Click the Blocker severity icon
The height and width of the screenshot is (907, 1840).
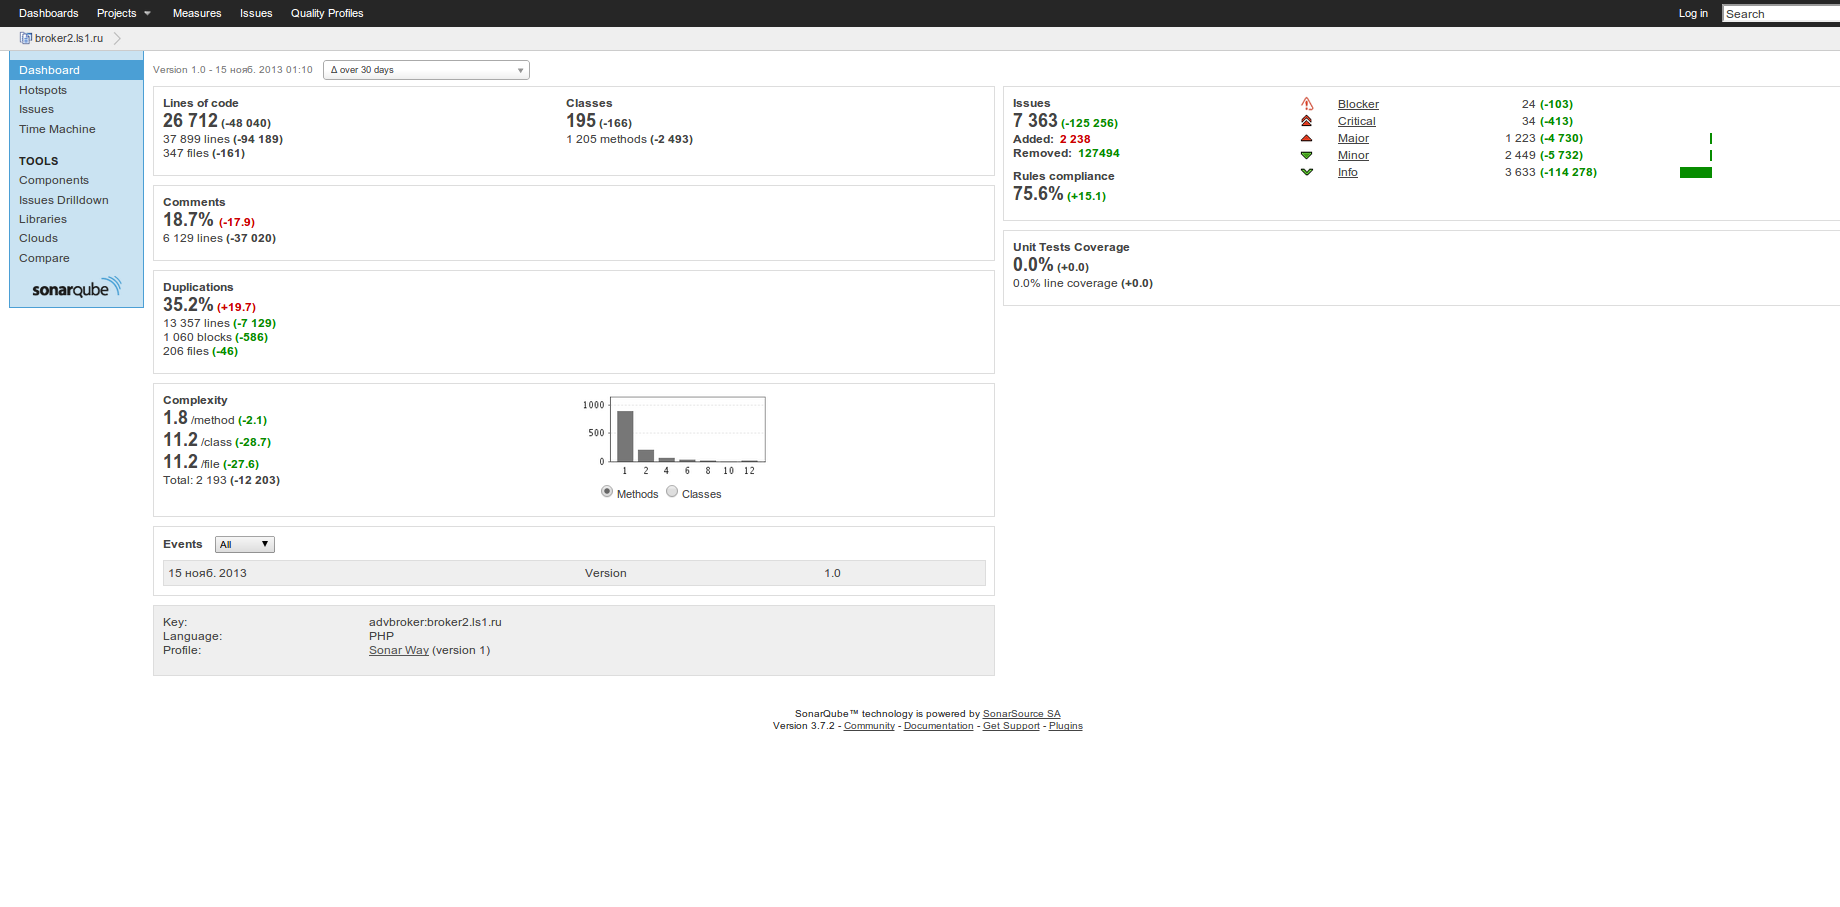pos(1307,104)
